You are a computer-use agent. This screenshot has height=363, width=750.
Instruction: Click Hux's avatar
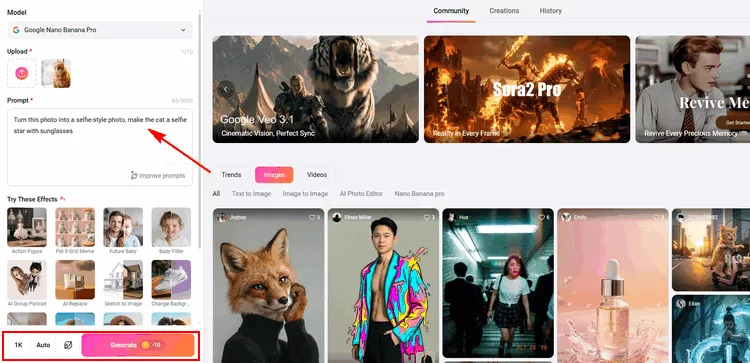click(451, 218)
